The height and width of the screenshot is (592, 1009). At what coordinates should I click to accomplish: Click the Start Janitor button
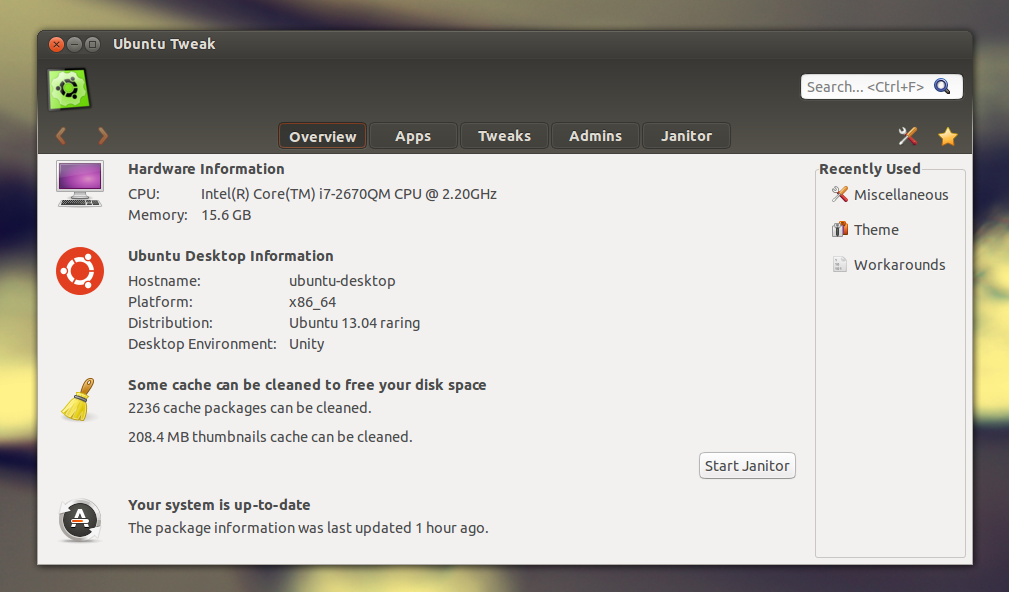pos(747,466)
